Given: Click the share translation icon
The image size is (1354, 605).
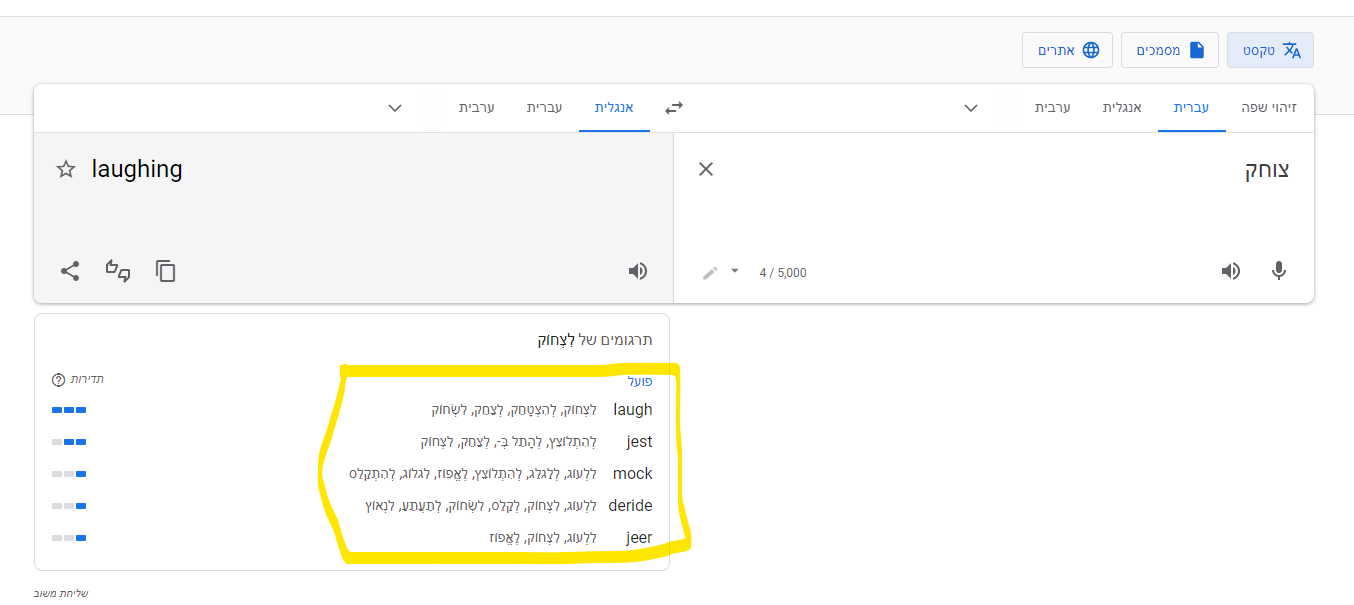Looking at the screenshot, I should (70, 271).
